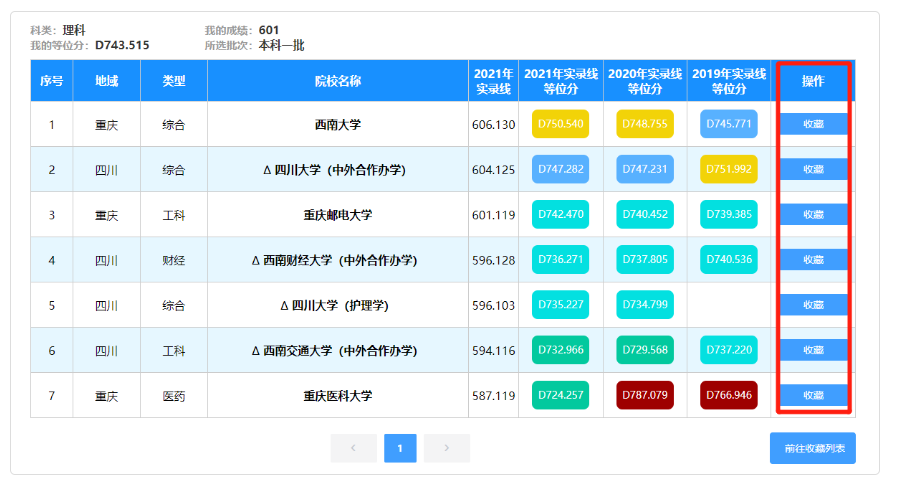This screenshot has height=495, width=901.
Task: Click the 2020年实录线等位分 column header
Action: point(645,80)
